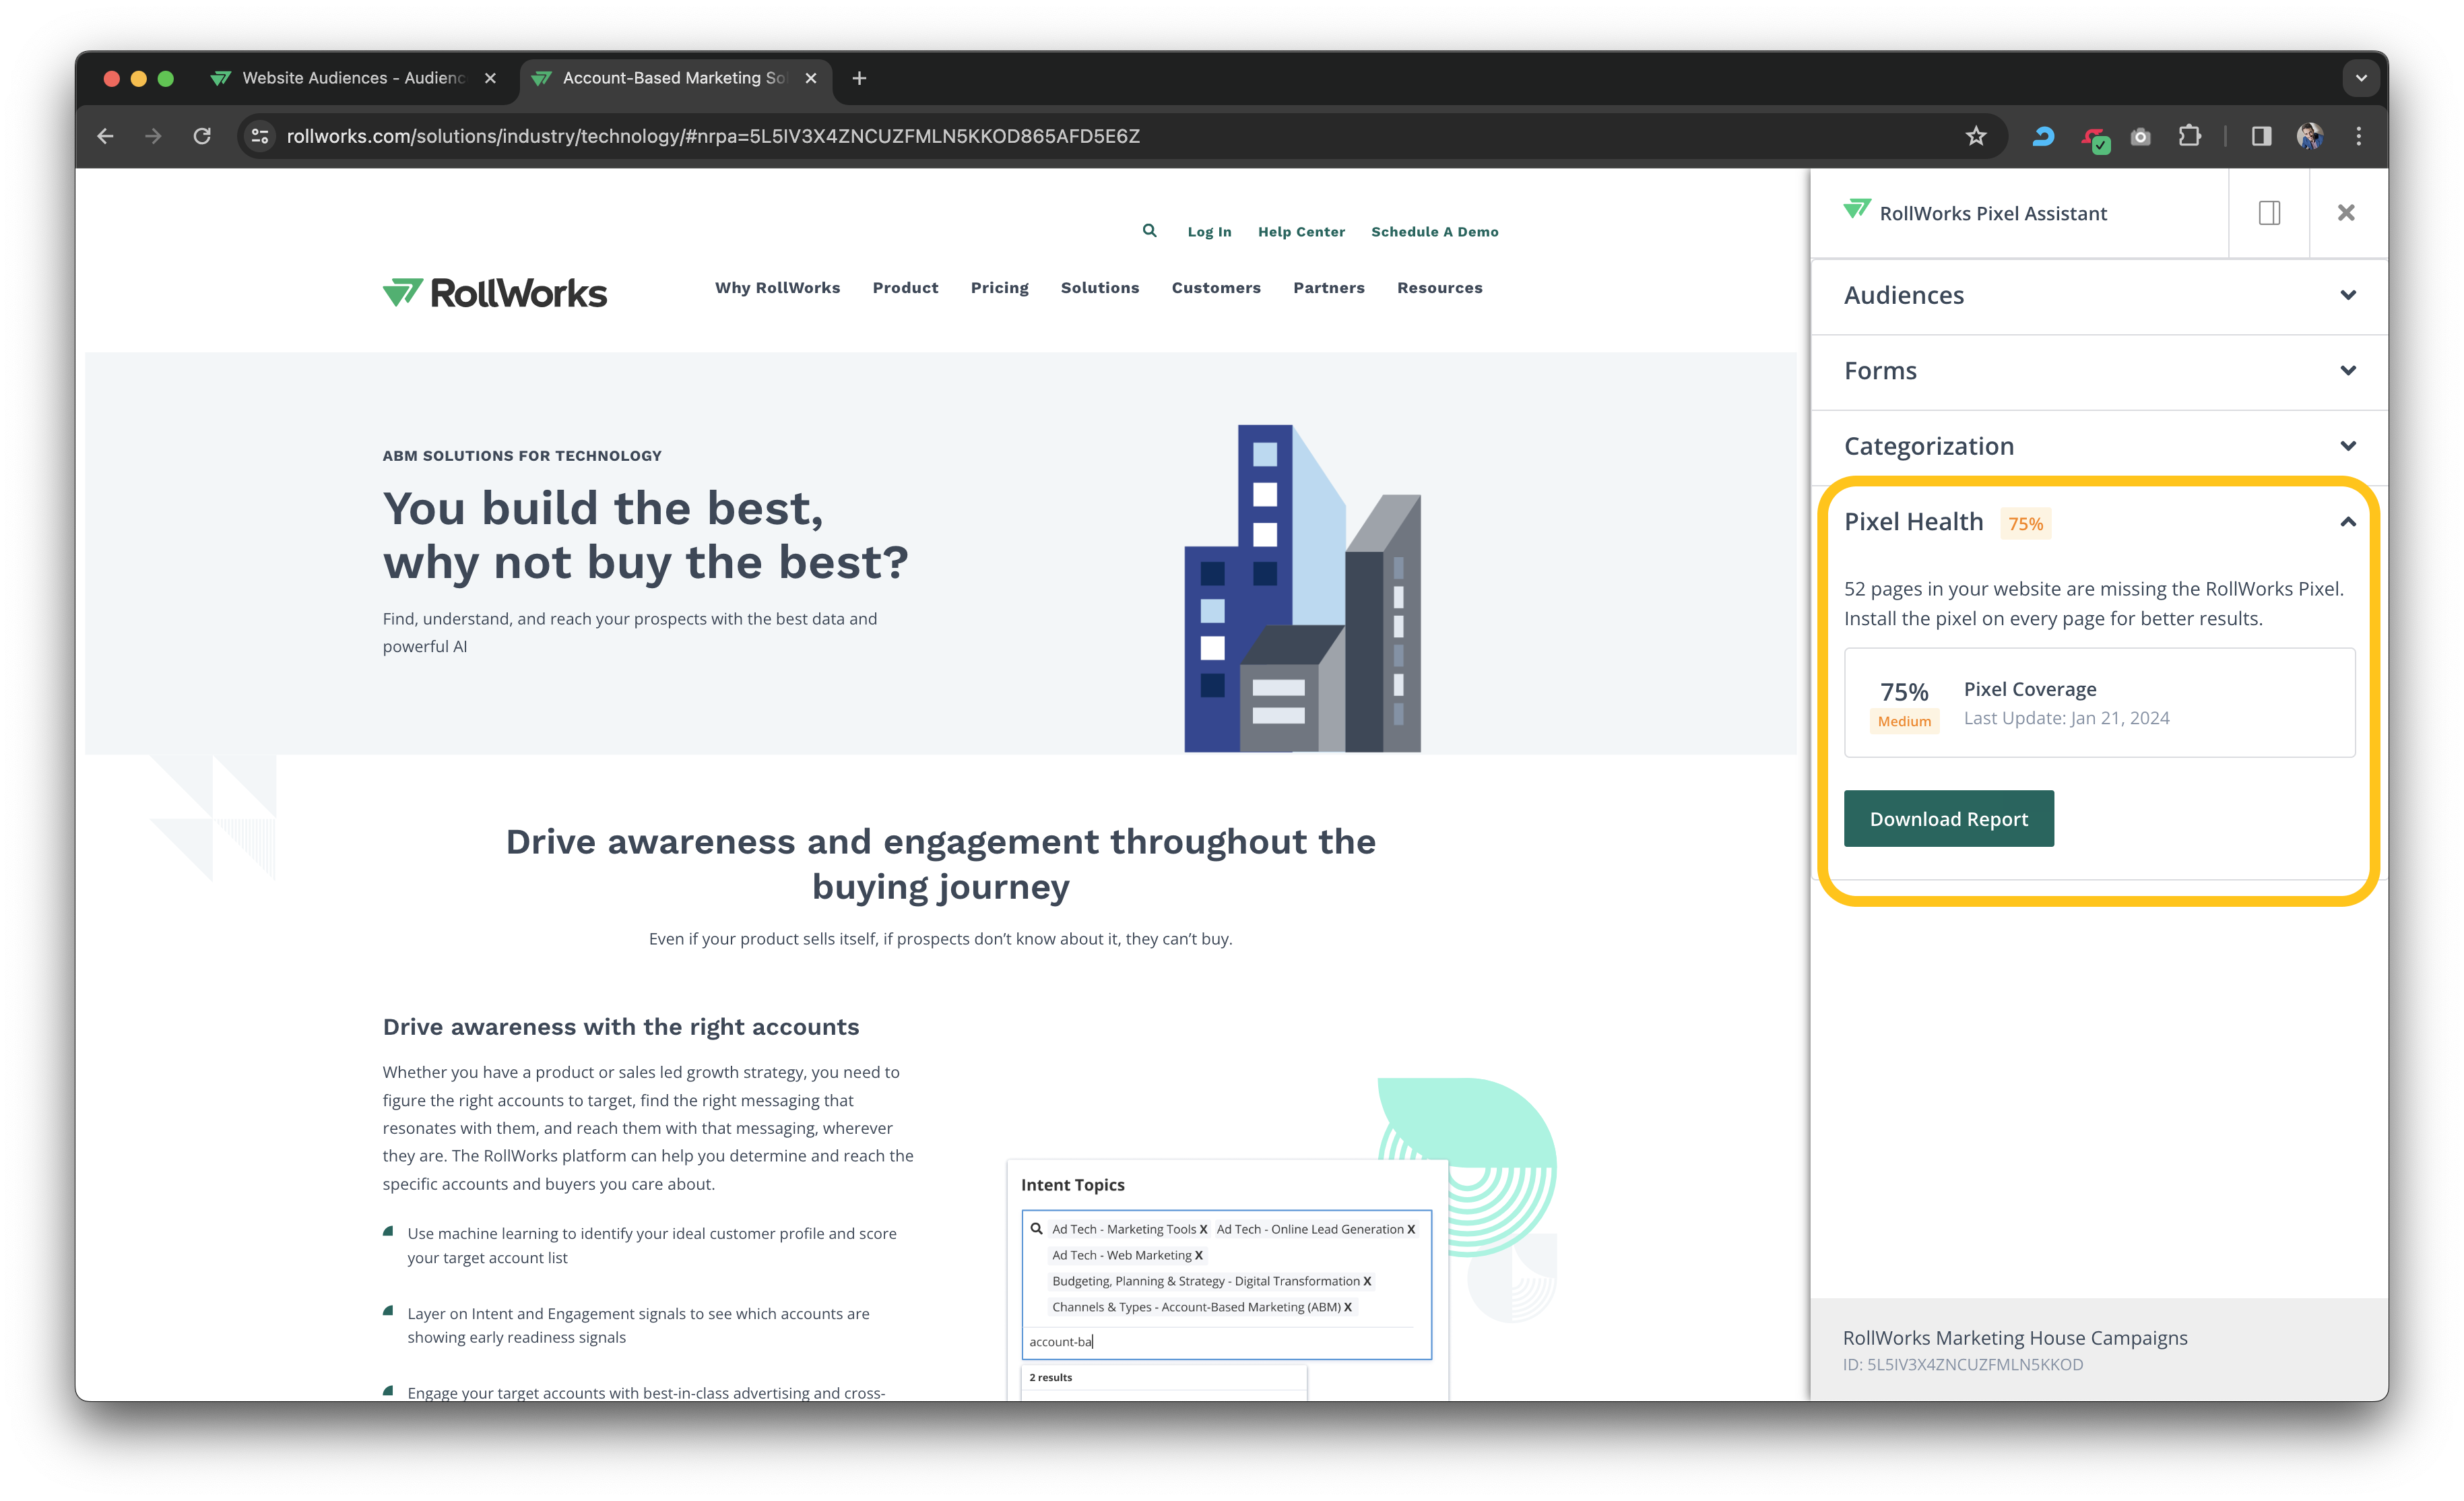Toggle the Chrome side panel icon

click(2261, 136)
